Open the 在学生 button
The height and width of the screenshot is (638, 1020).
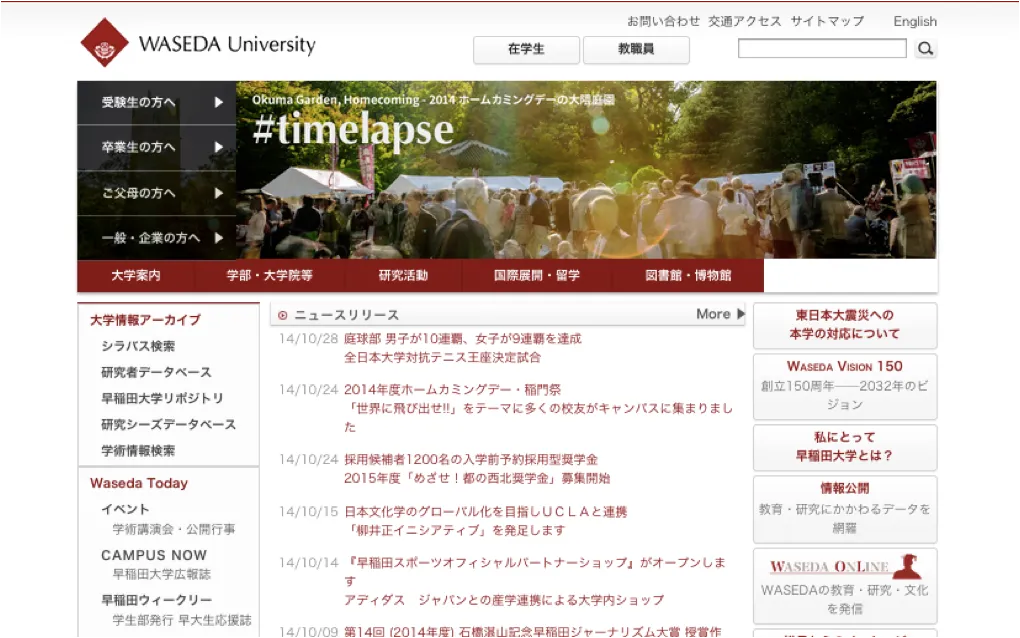coord(526,49)
